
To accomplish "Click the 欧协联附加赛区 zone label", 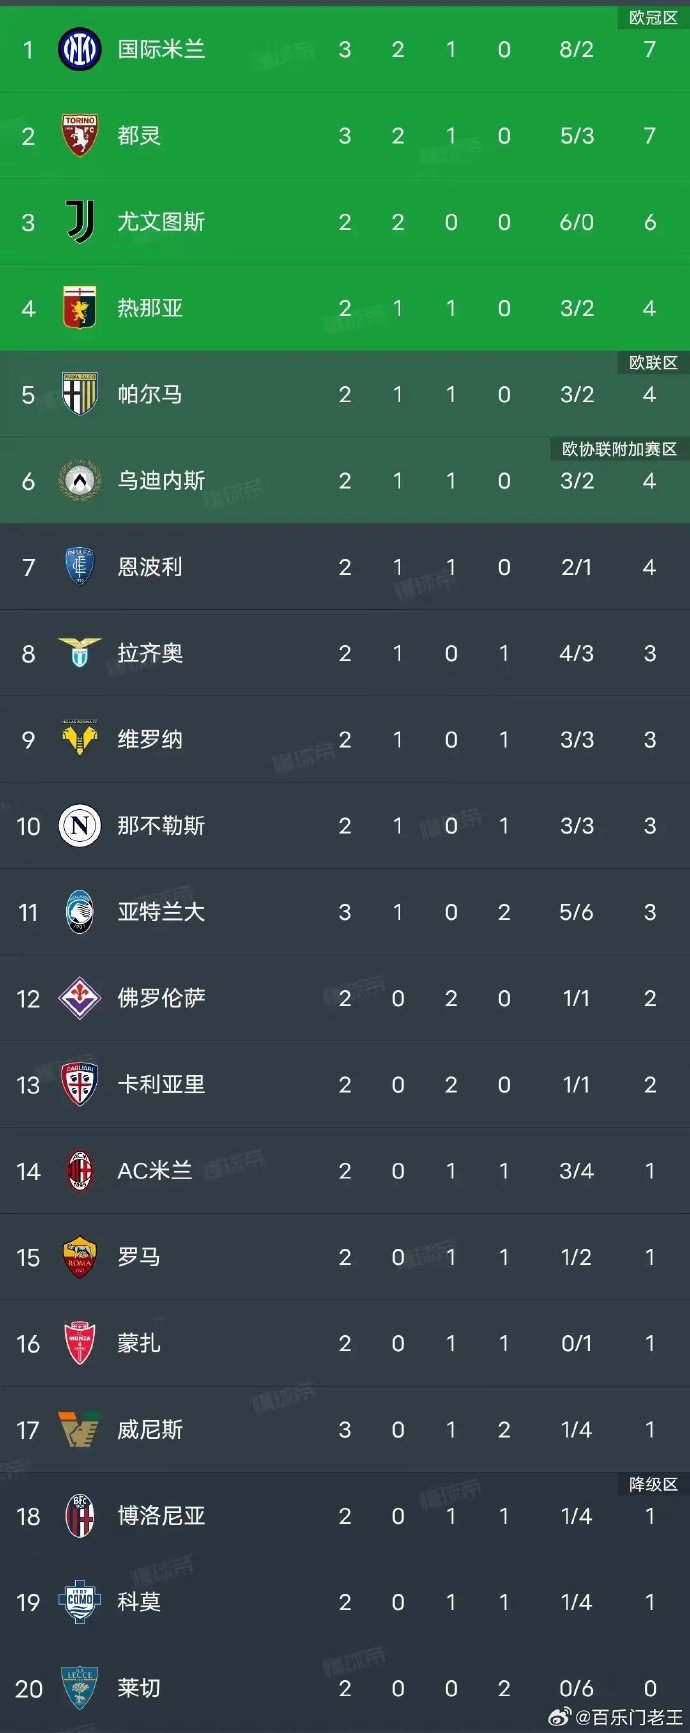I will [619, 449].
